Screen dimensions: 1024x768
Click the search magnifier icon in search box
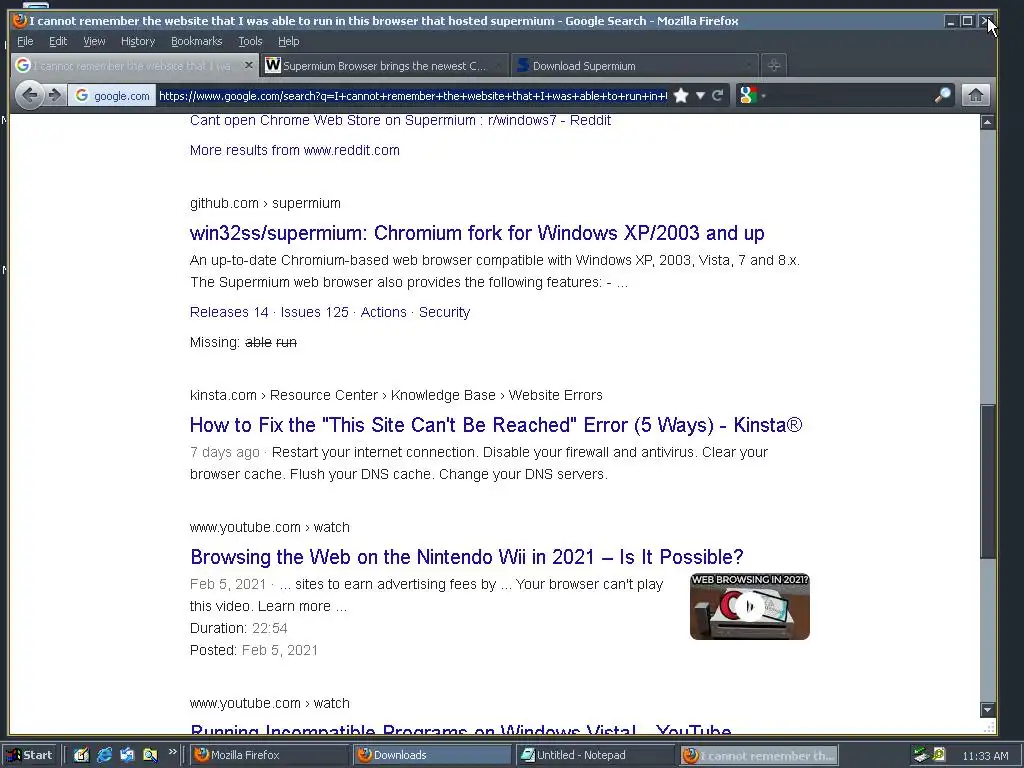[x=942, y=95]
